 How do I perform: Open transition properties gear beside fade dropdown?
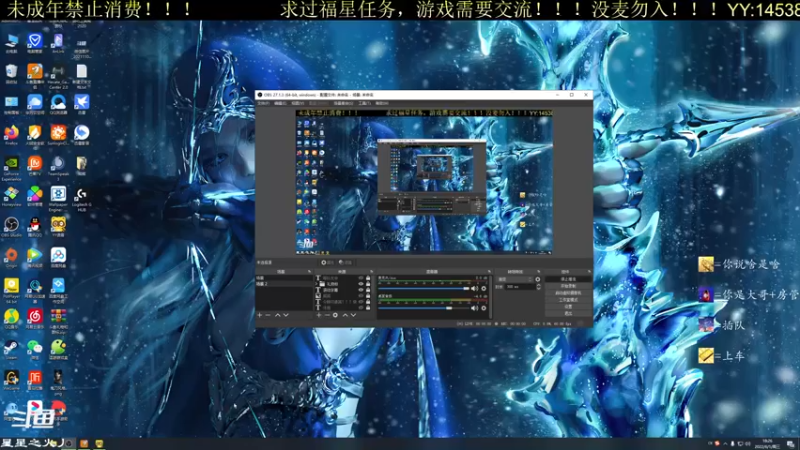pos(537,279)
